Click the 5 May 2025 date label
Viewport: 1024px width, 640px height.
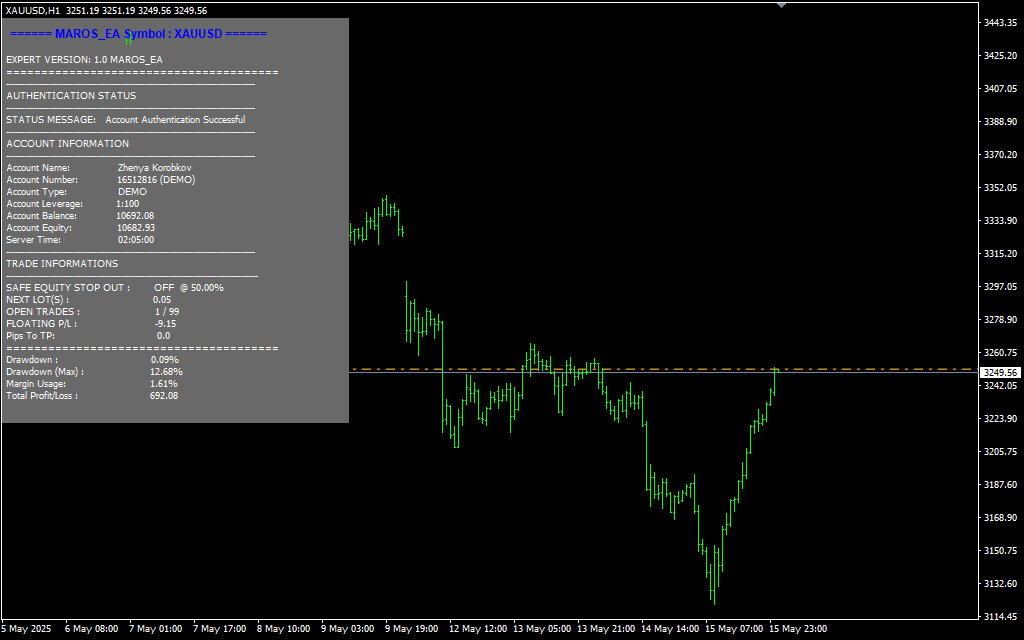pos(27,629)
